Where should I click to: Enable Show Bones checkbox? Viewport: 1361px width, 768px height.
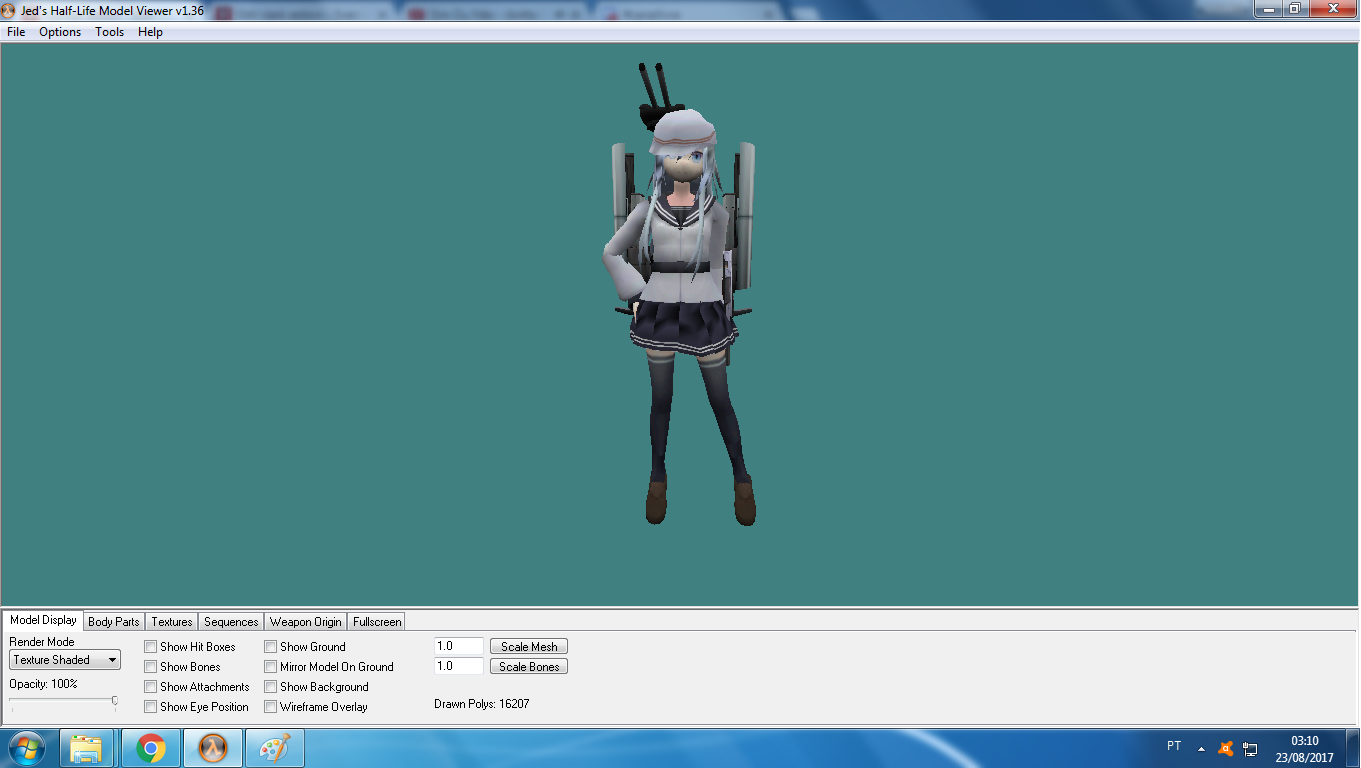coord(151,667)
